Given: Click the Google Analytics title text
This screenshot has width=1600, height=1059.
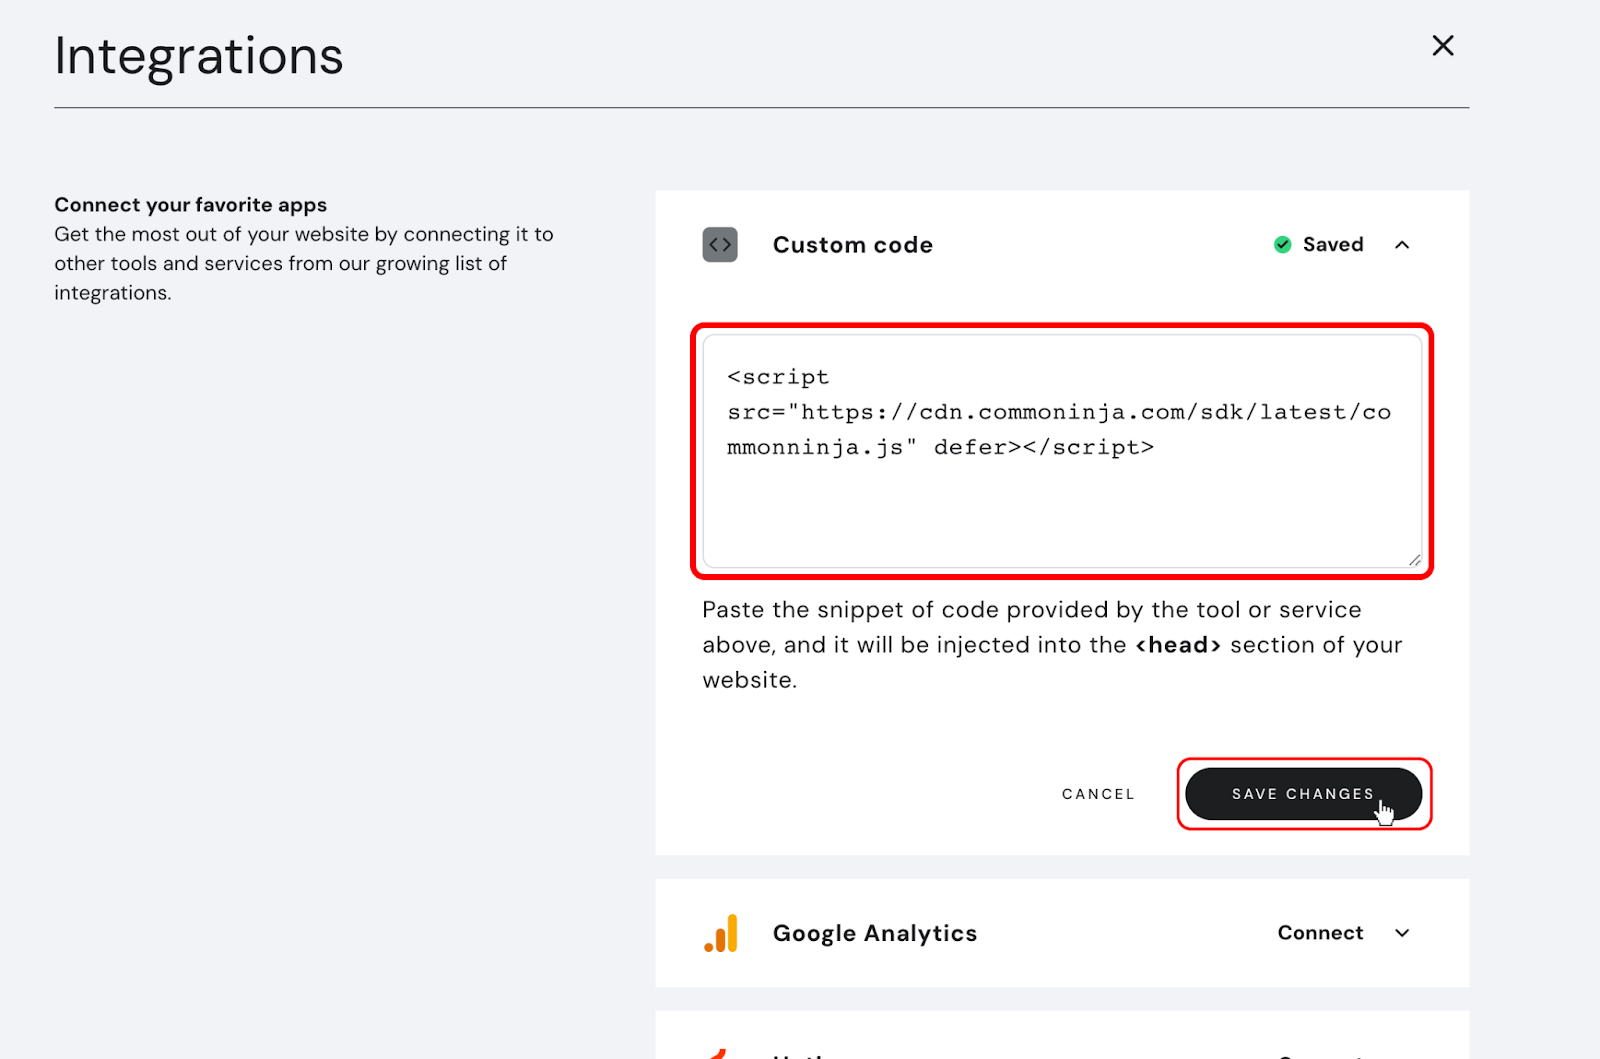Looking at the screenshot, I should click(x=875, y=934).
